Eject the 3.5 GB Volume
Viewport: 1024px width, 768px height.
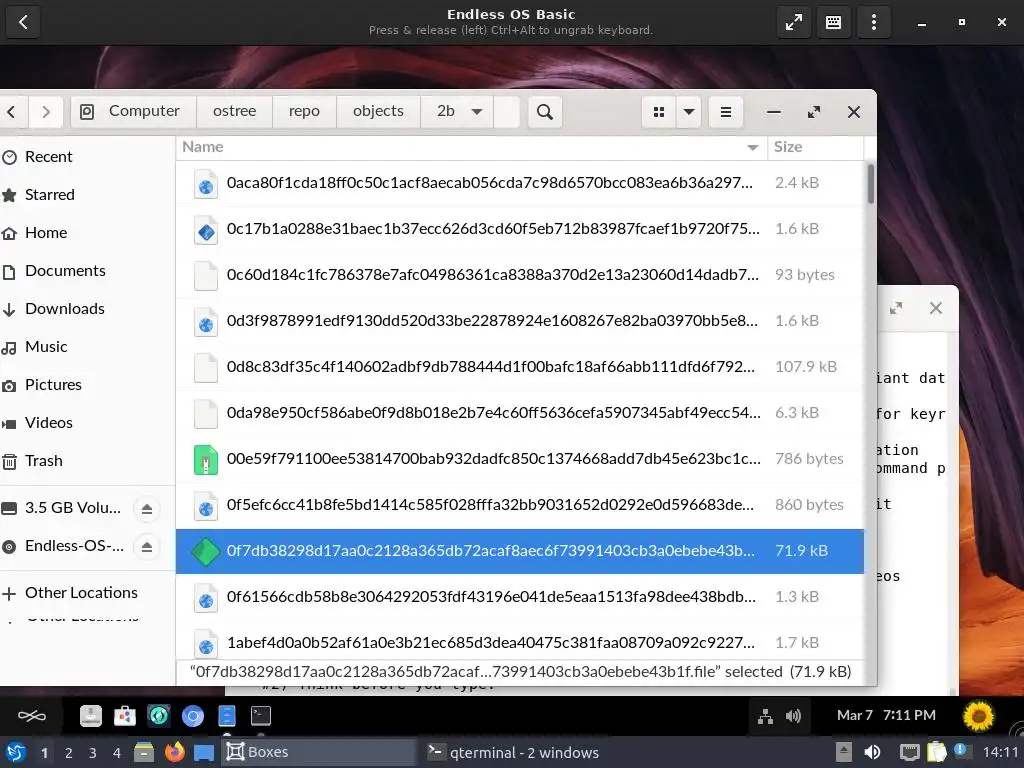[147, 508]
